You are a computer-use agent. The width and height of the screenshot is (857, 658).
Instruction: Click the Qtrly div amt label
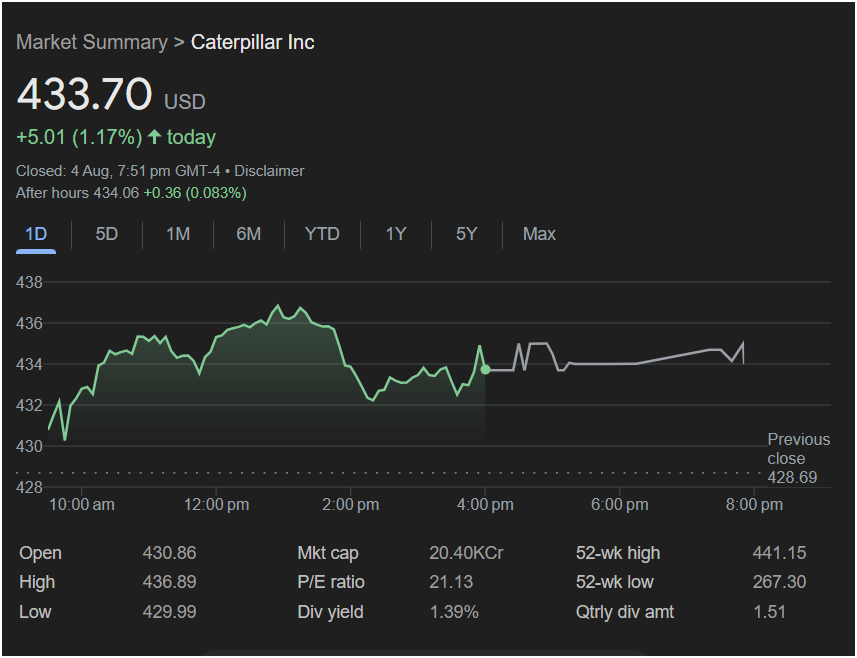[x=625, y=612]
